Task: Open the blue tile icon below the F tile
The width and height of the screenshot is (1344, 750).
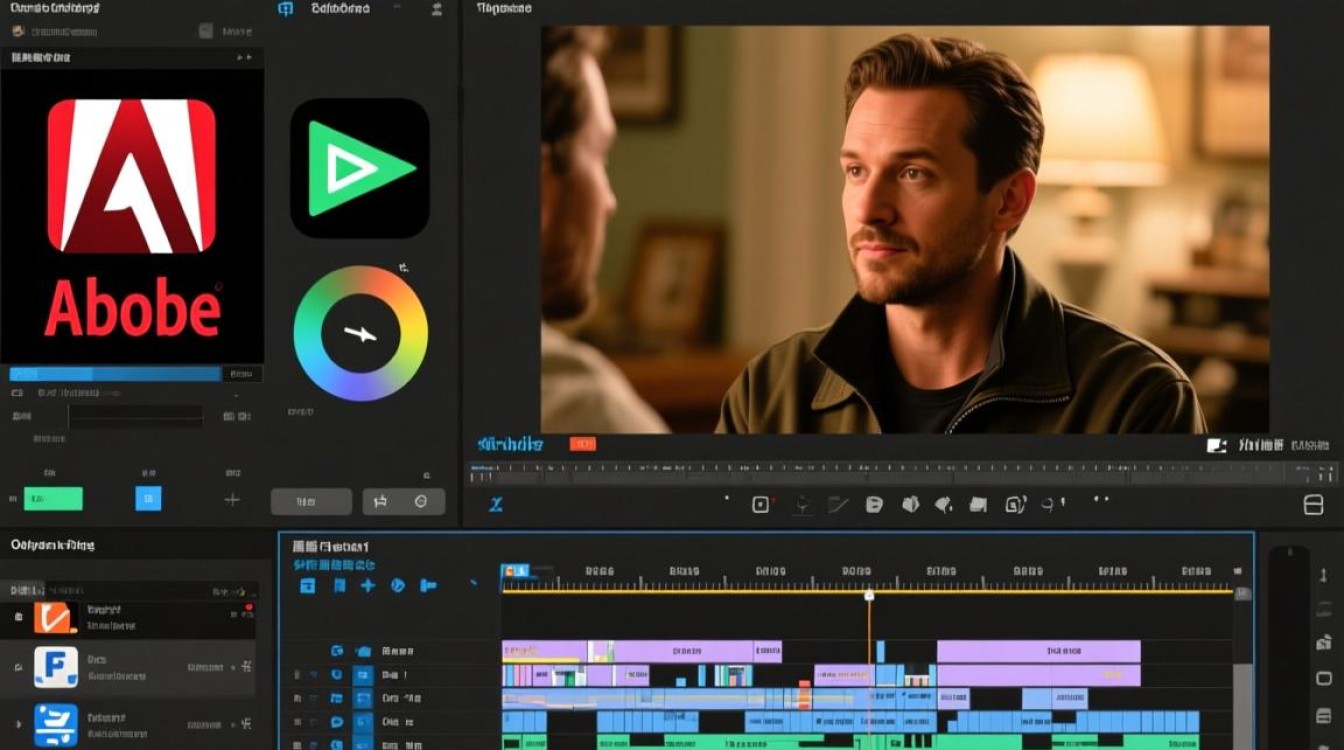Action: [56, 726]
